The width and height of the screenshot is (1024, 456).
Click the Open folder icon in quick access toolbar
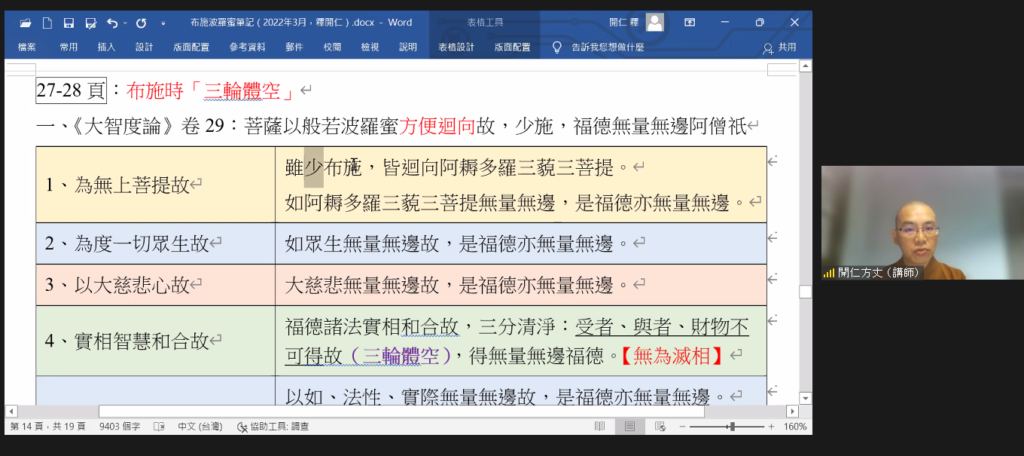[x=25, y=22]
